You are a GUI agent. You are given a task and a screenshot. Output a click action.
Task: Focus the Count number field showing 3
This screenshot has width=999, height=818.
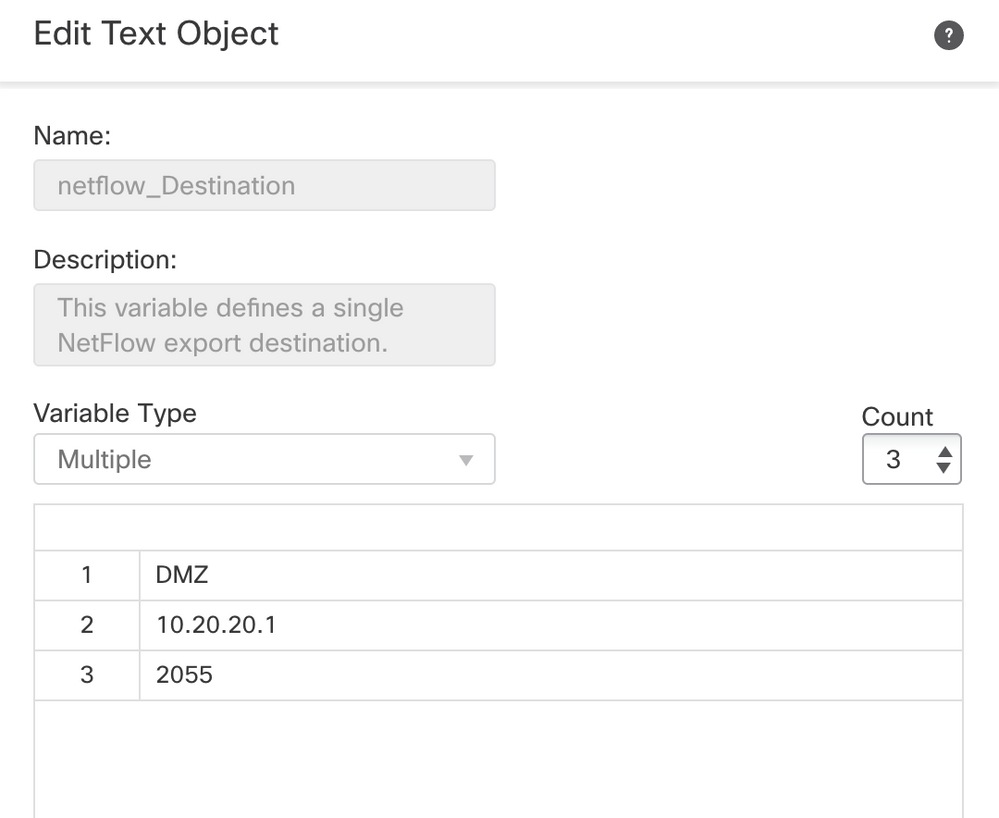pos(895,459)
